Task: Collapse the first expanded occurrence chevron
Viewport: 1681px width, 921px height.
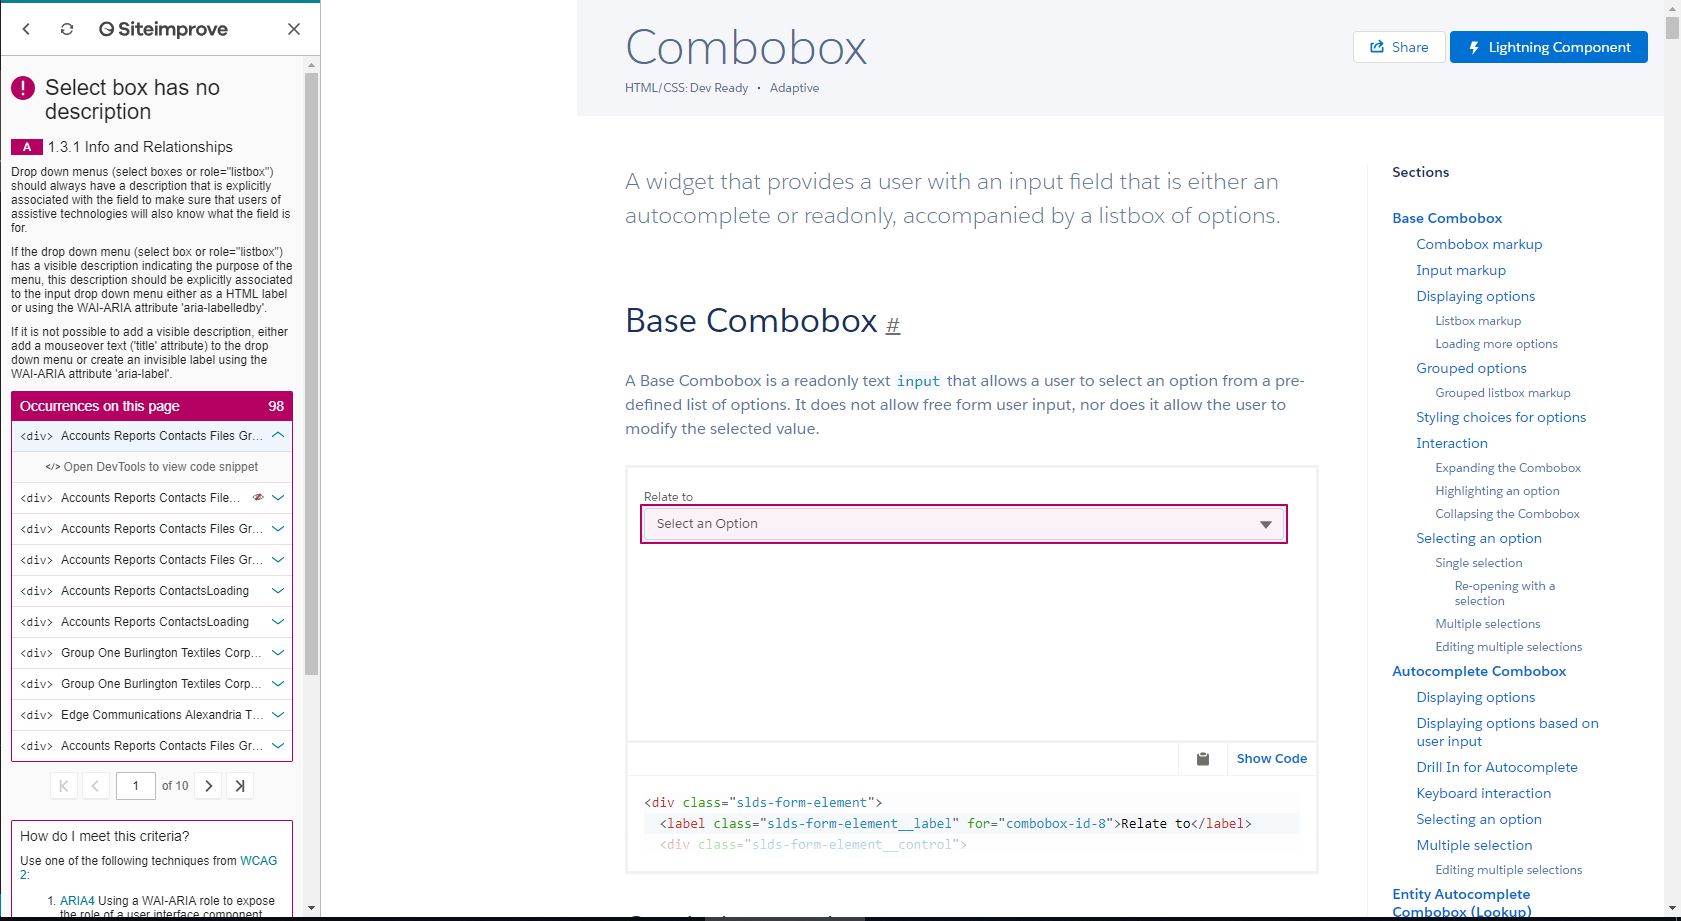Action: coord(278,435)
